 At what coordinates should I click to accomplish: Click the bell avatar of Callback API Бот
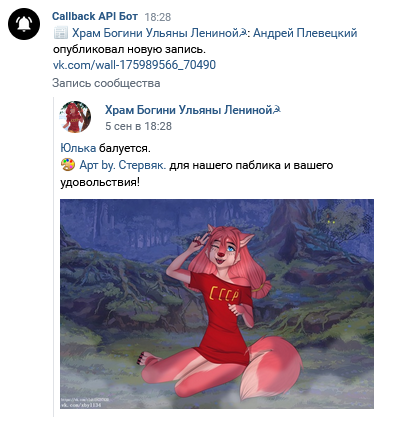pyautogui.click(x=24, y=24)
